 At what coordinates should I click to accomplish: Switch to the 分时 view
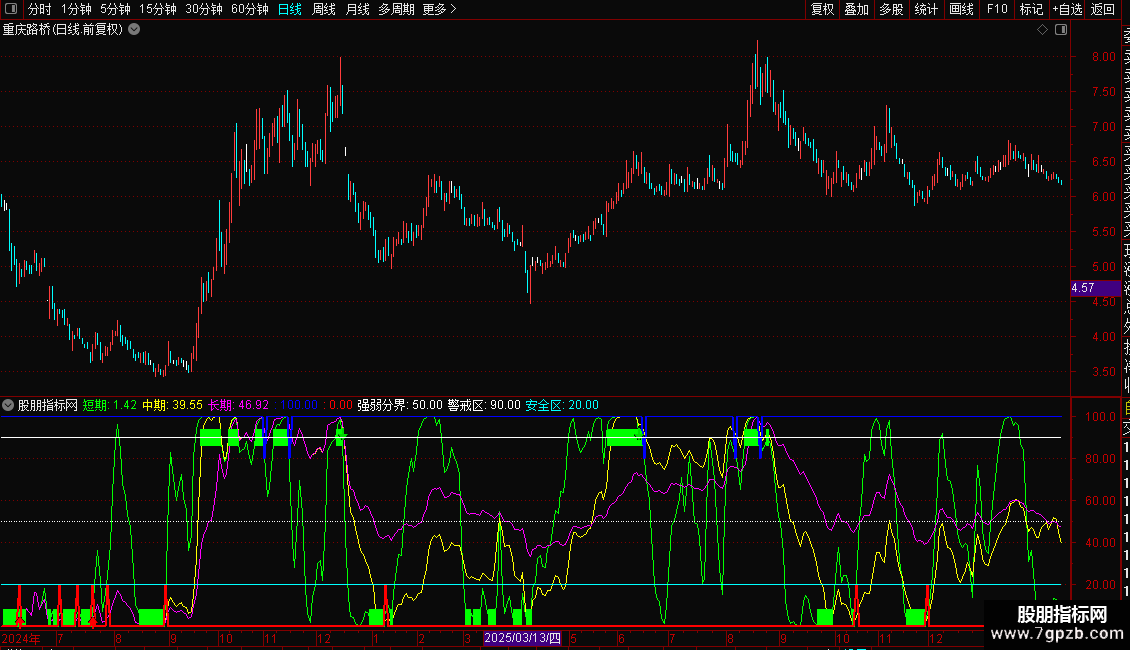(40, 9)
